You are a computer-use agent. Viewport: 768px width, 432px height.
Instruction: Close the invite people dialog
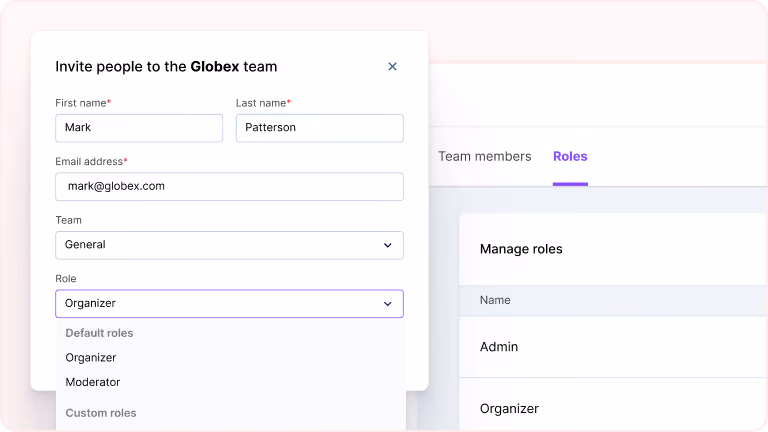point(392,67)
